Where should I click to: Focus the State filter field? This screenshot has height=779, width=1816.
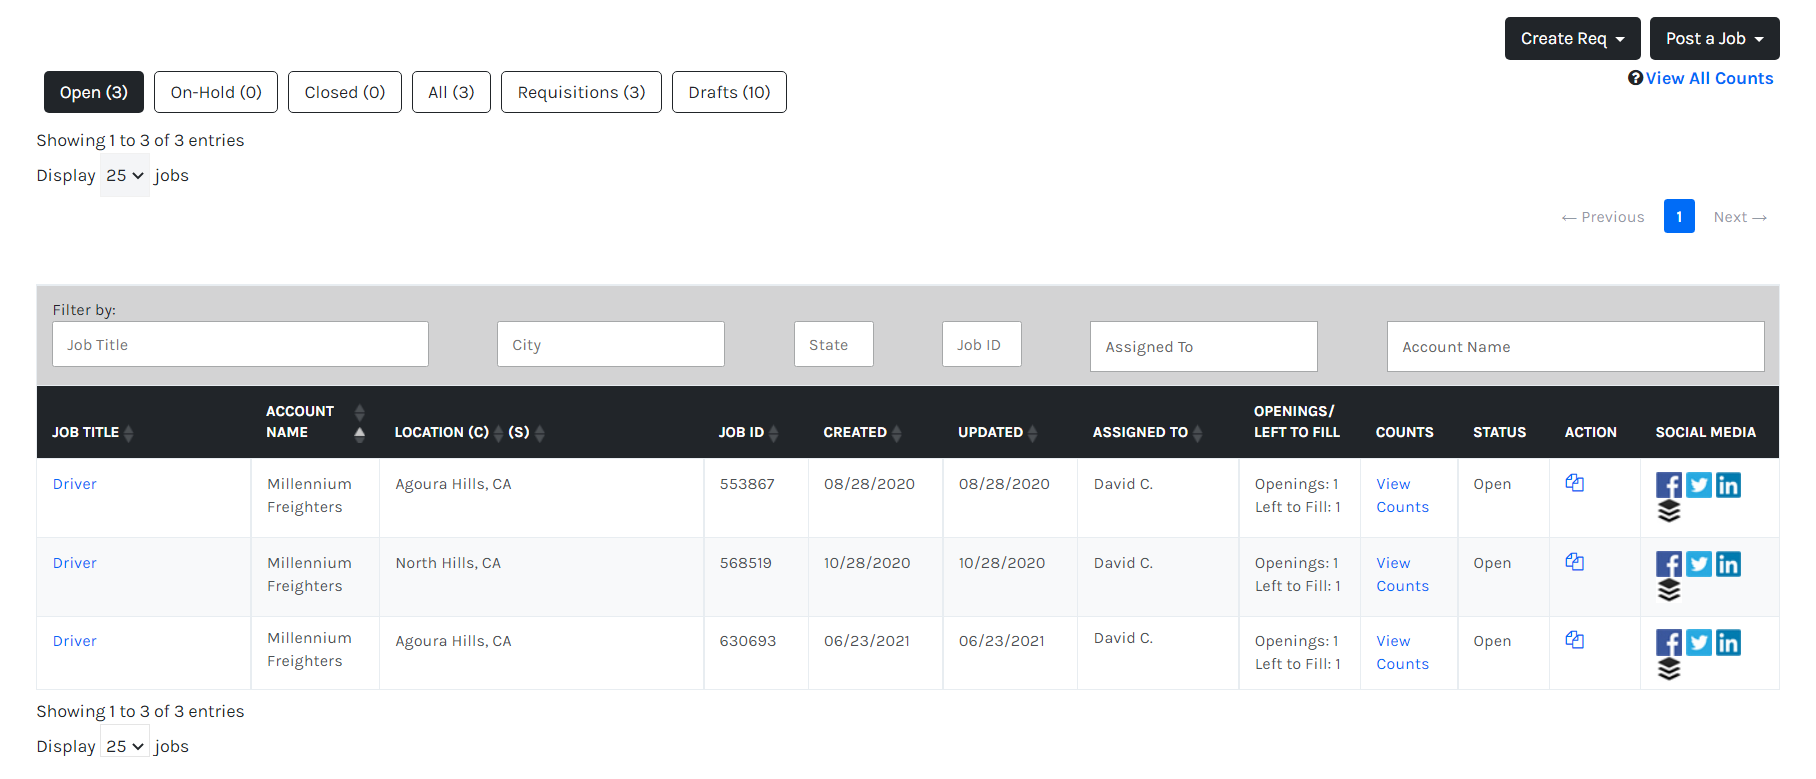(834, 344)
